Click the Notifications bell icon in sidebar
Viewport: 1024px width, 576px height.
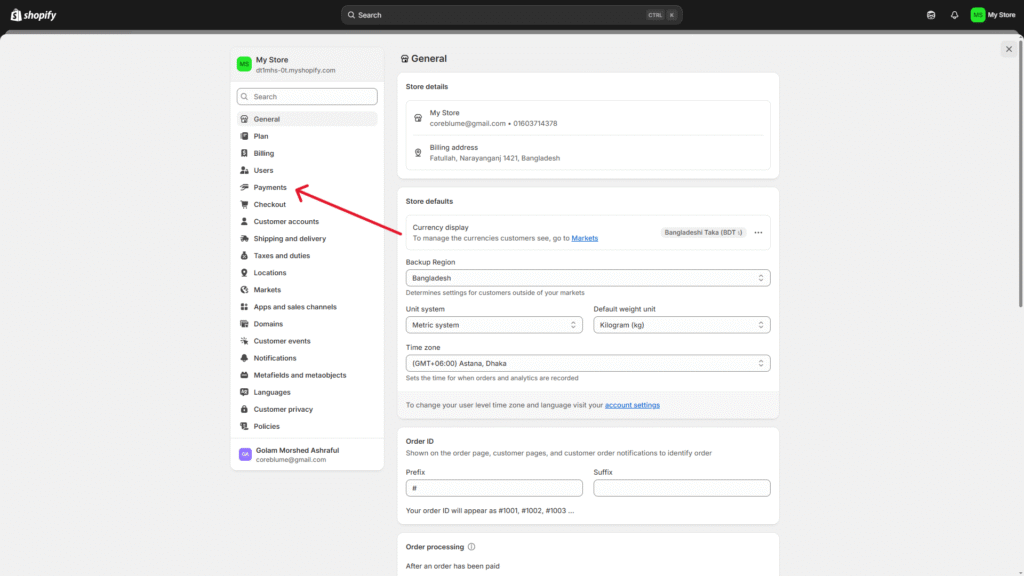pos(244,358)
